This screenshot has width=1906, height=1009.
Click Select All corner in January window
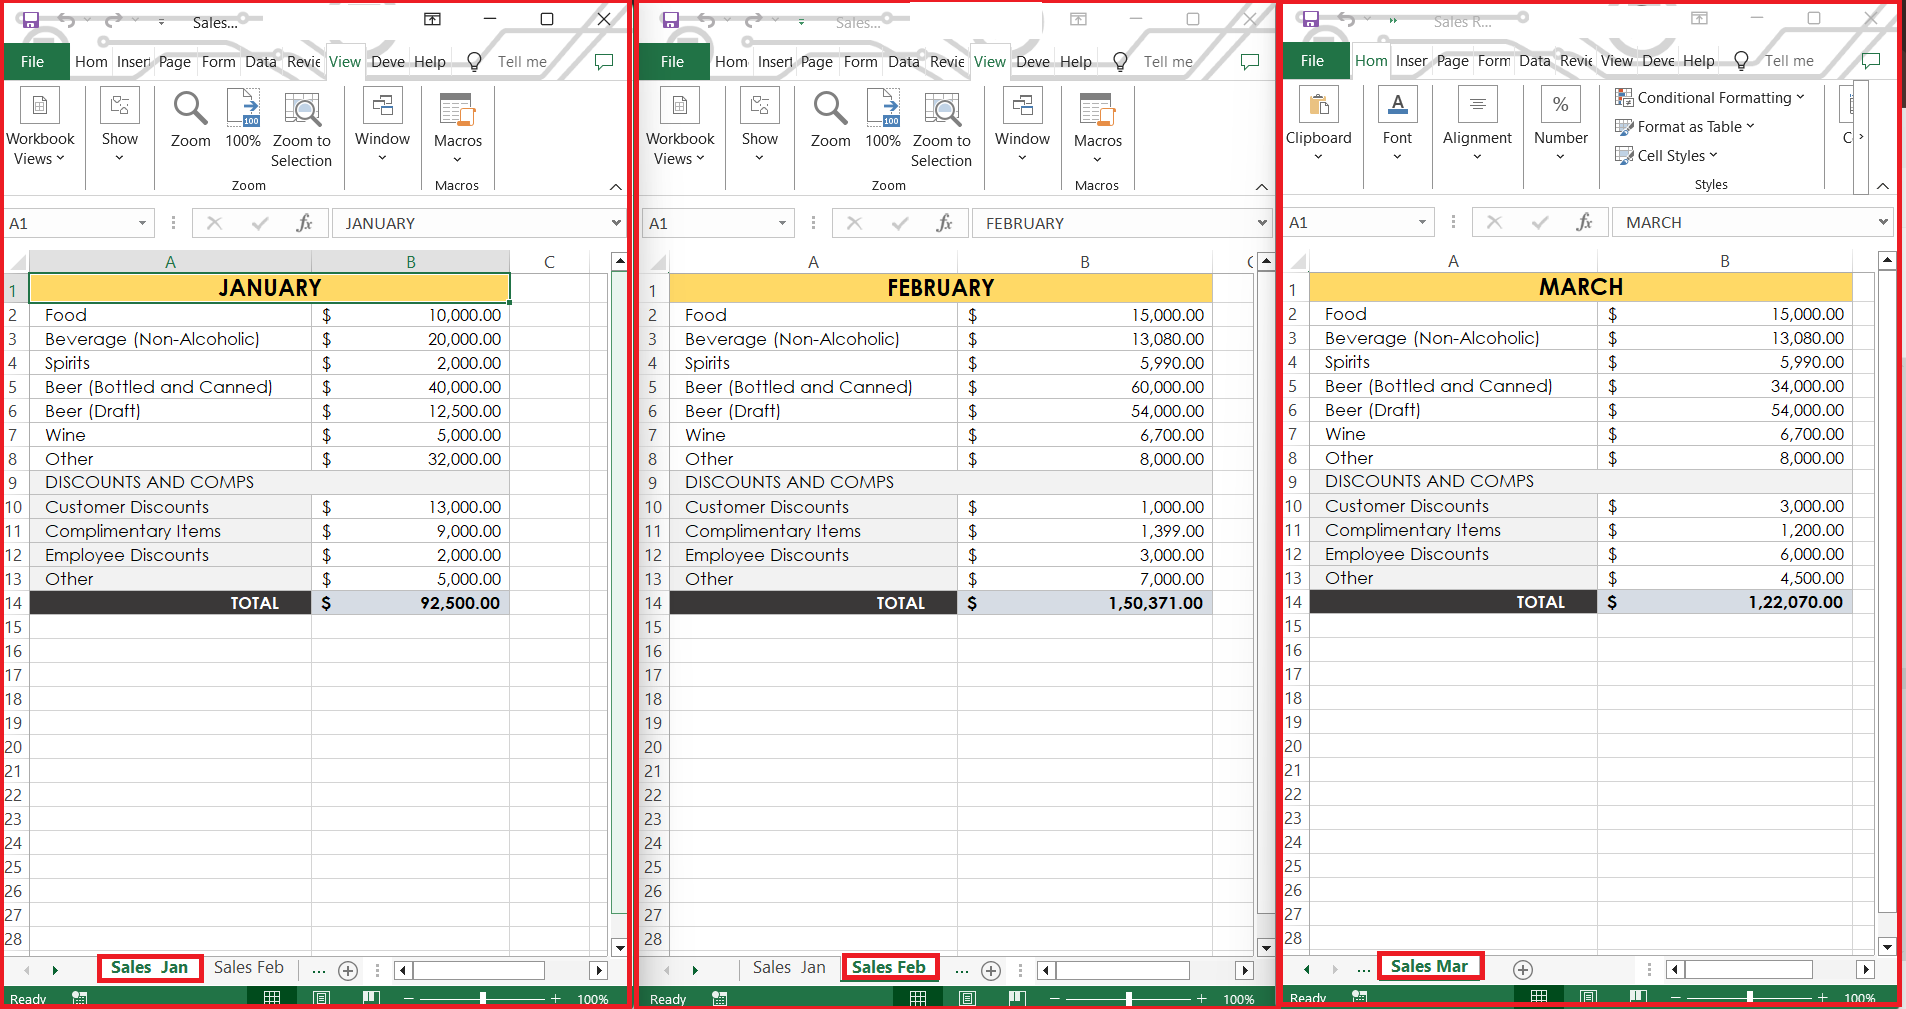(x=17, y=263)
